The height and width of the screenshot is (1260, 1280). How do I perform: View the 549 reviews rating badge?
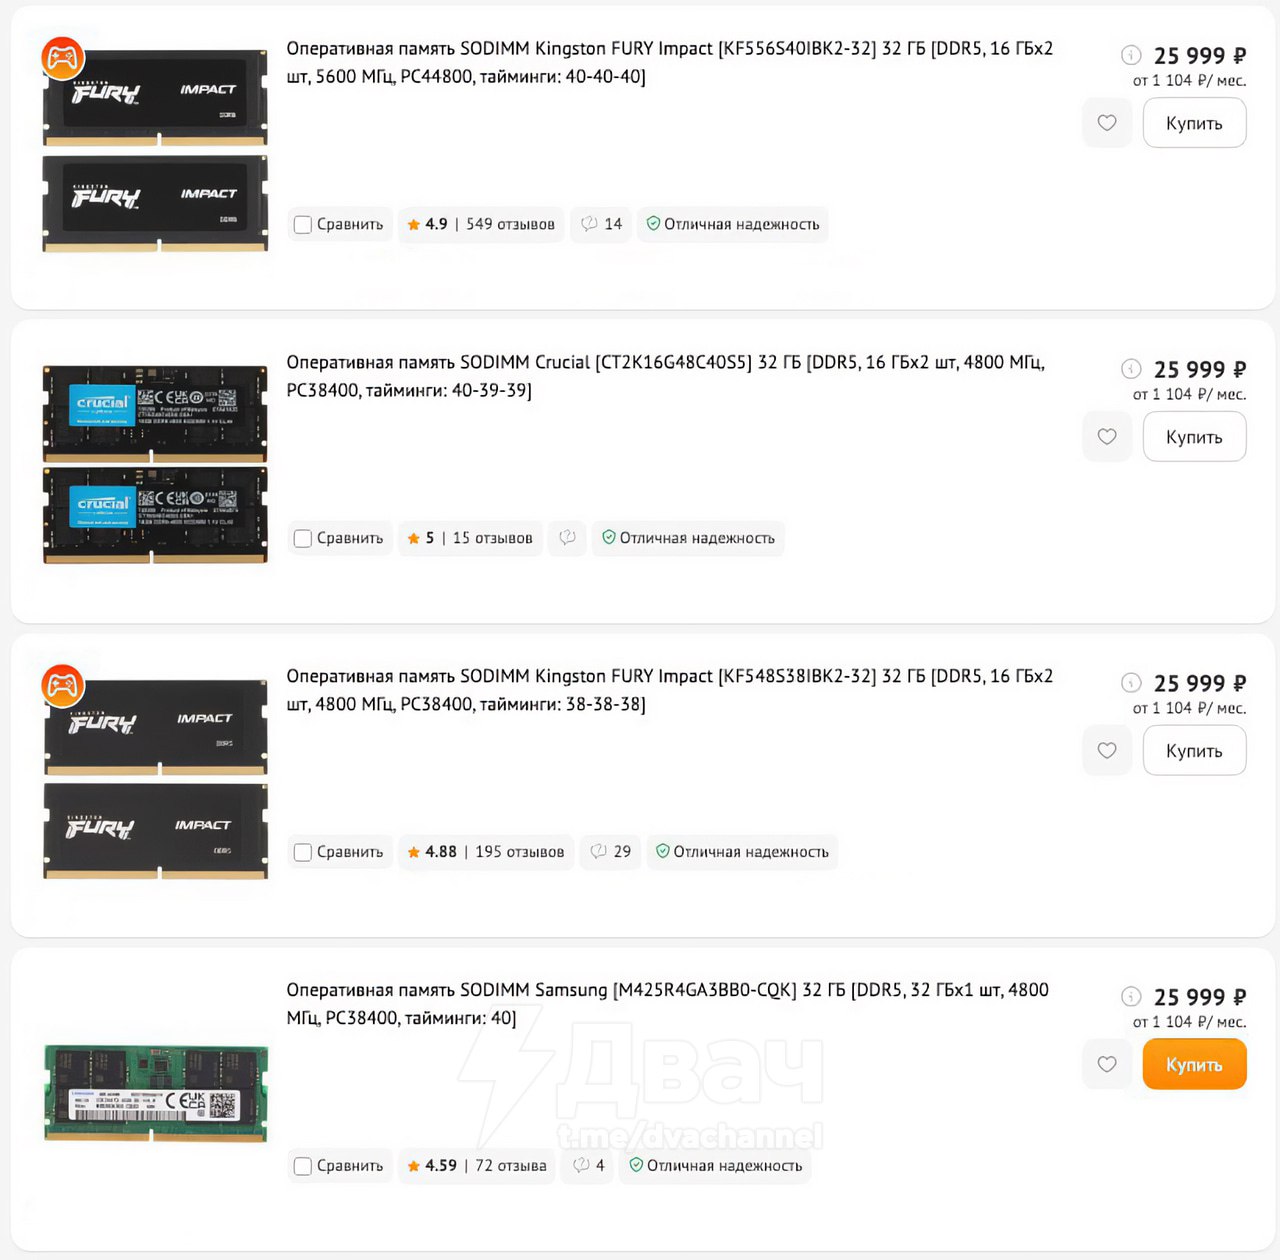pyautogui.click(x=481, y=224)
